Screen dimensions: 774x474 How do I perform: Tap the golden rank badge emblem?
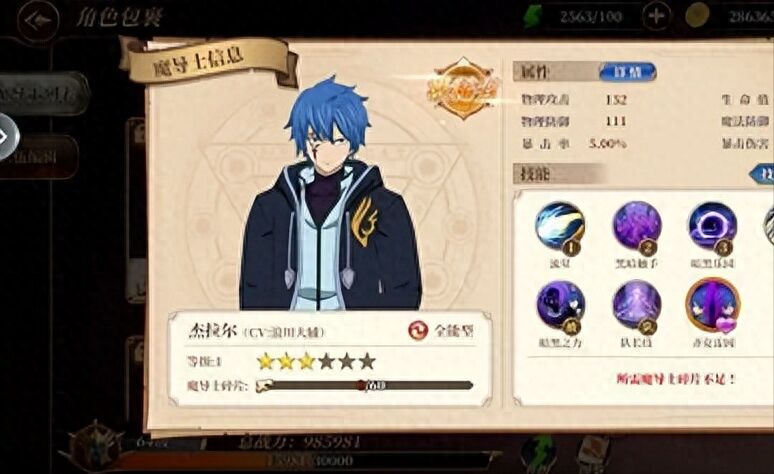coord(463,89)
